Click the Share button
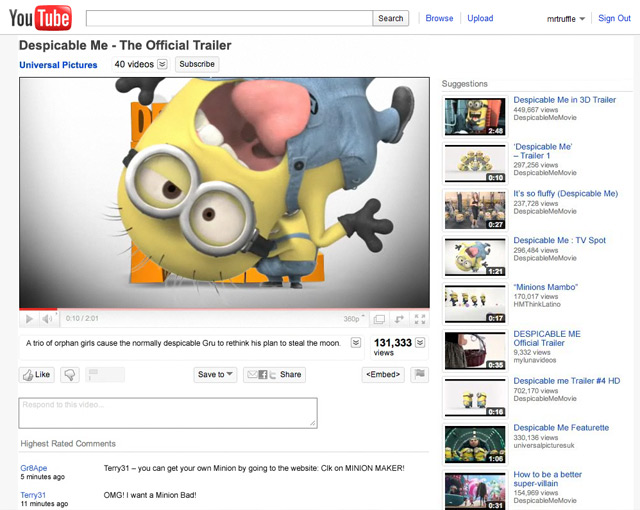This screenshot has height=510, width=640. point(274,375)
